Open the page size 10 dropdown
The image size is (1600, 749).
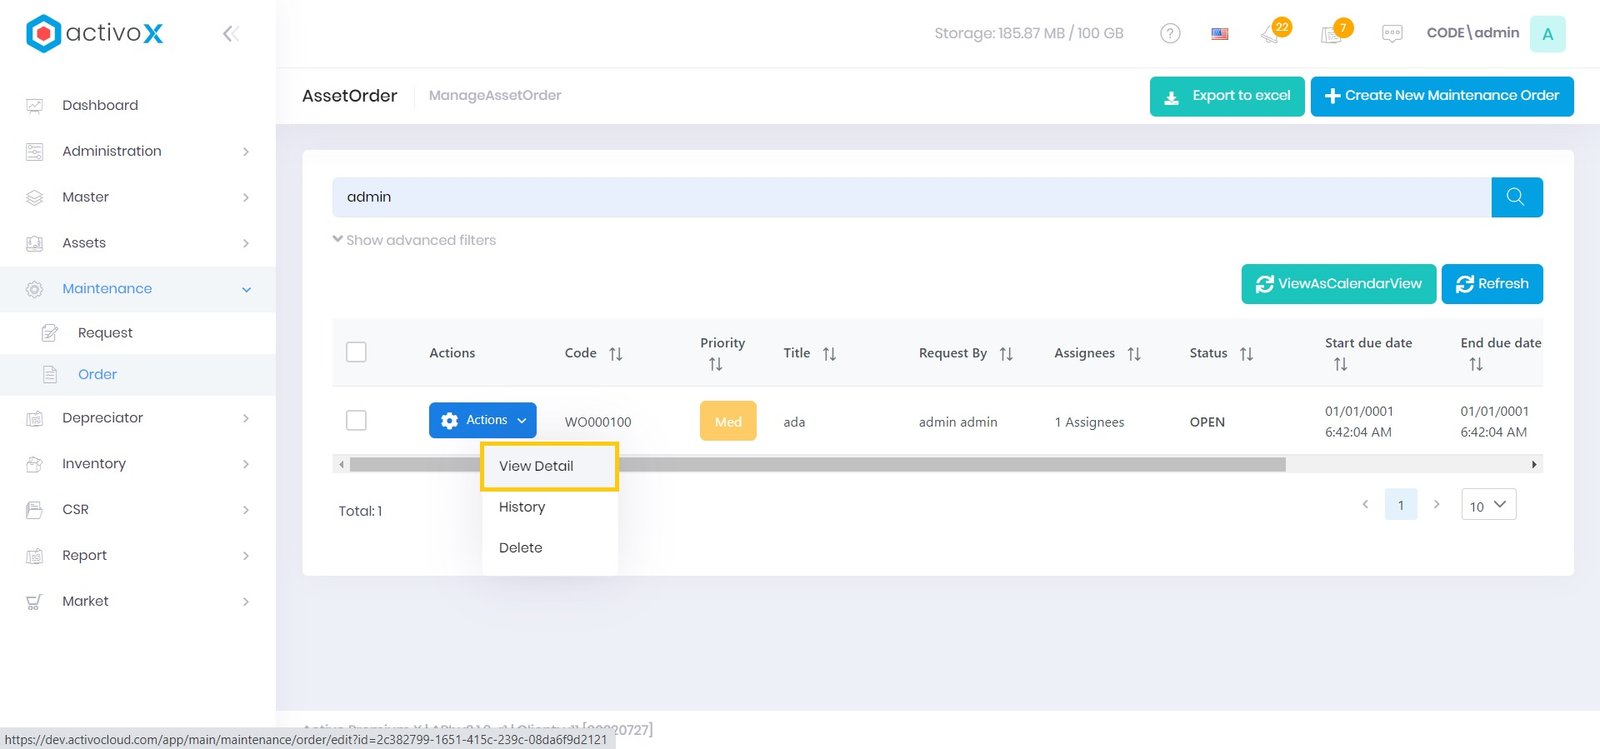coord(1488,505)
